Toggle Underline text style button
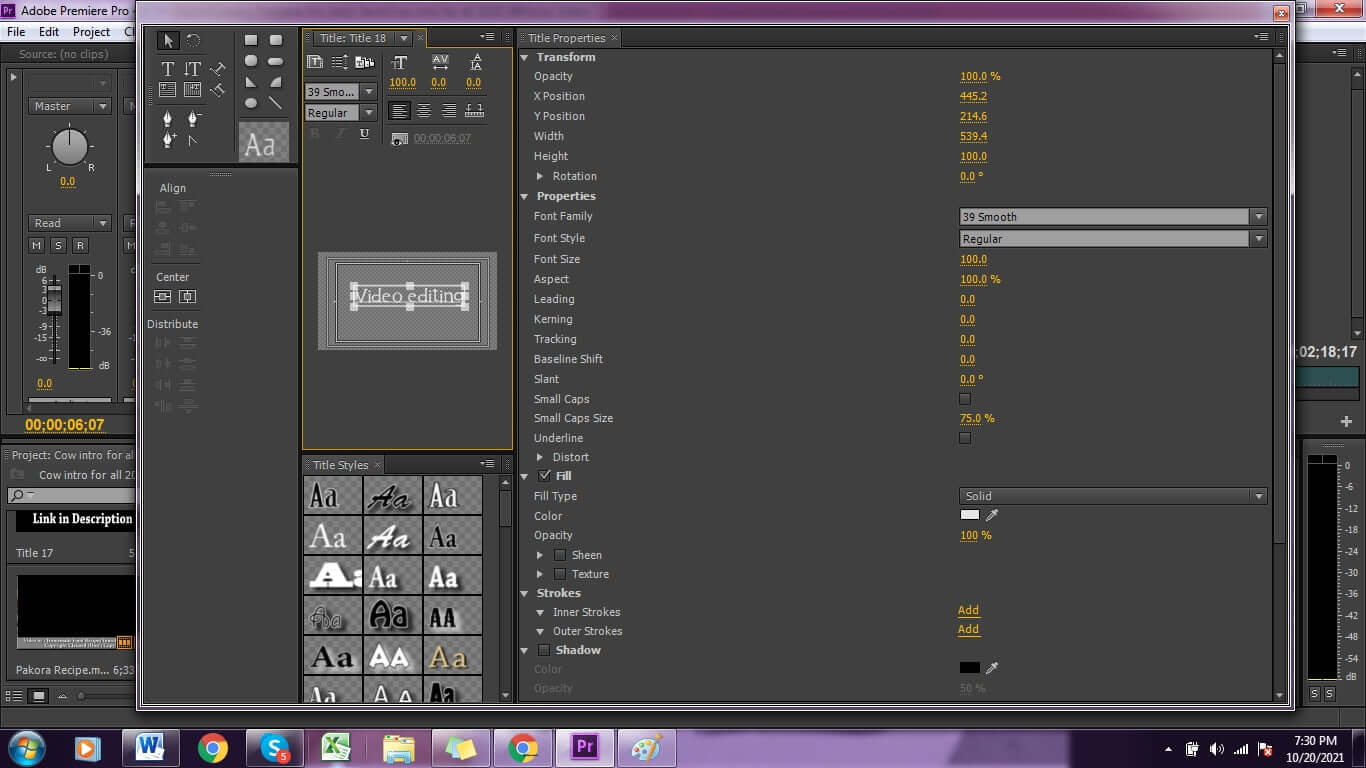The width and height of the screenshot is (1366, 768). (x=364, y=134)
